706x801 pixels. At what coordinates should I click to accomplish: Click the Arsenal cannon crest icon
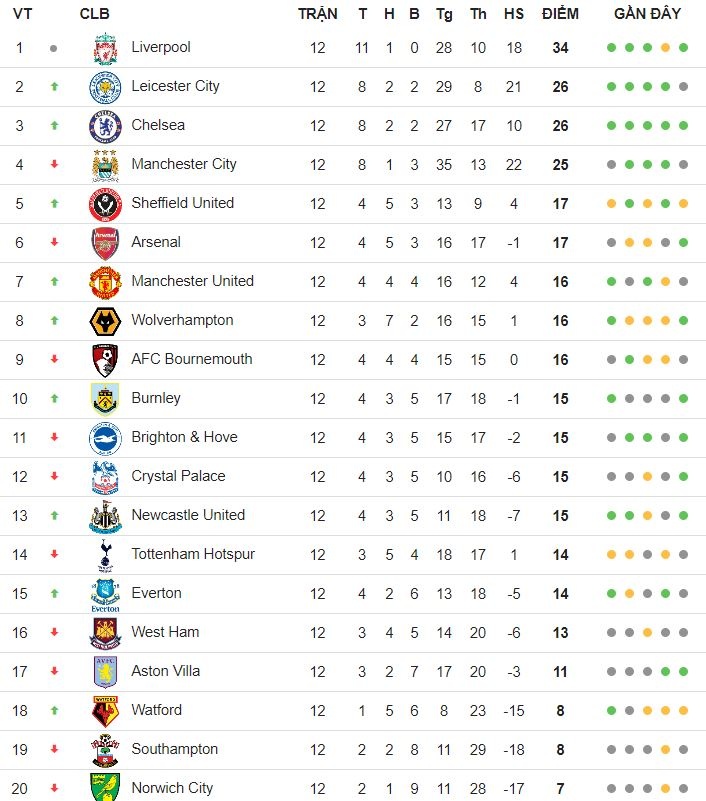(105, 243)
